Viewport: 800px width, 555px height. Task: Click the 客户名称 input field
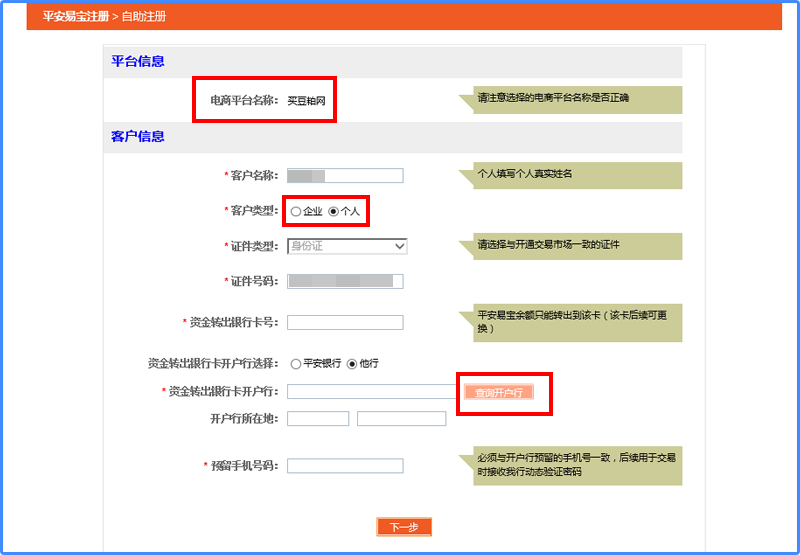(344, 176)
